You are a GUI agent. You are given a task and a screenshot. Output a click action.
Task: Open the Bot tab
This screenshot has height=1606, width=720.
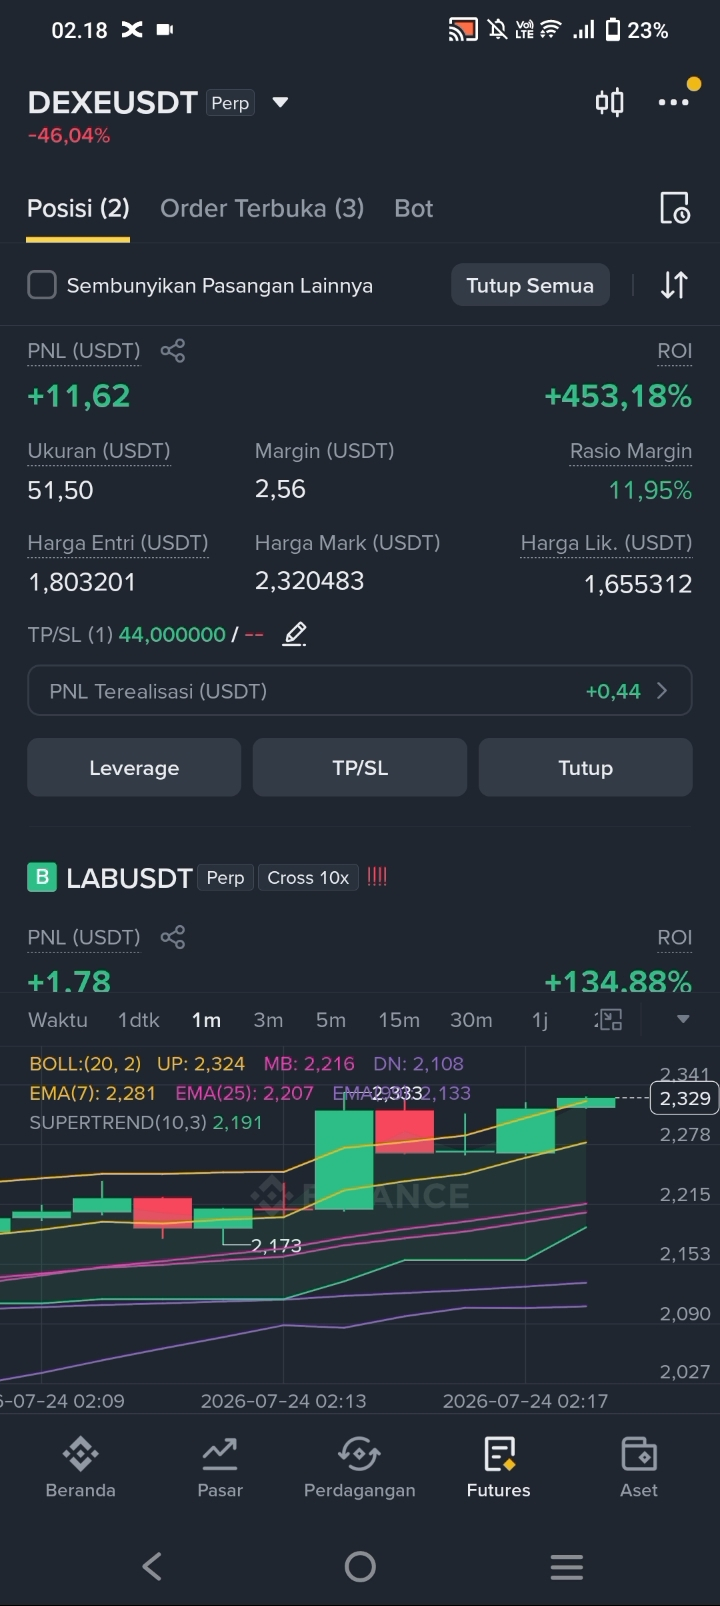pos(414,208)
